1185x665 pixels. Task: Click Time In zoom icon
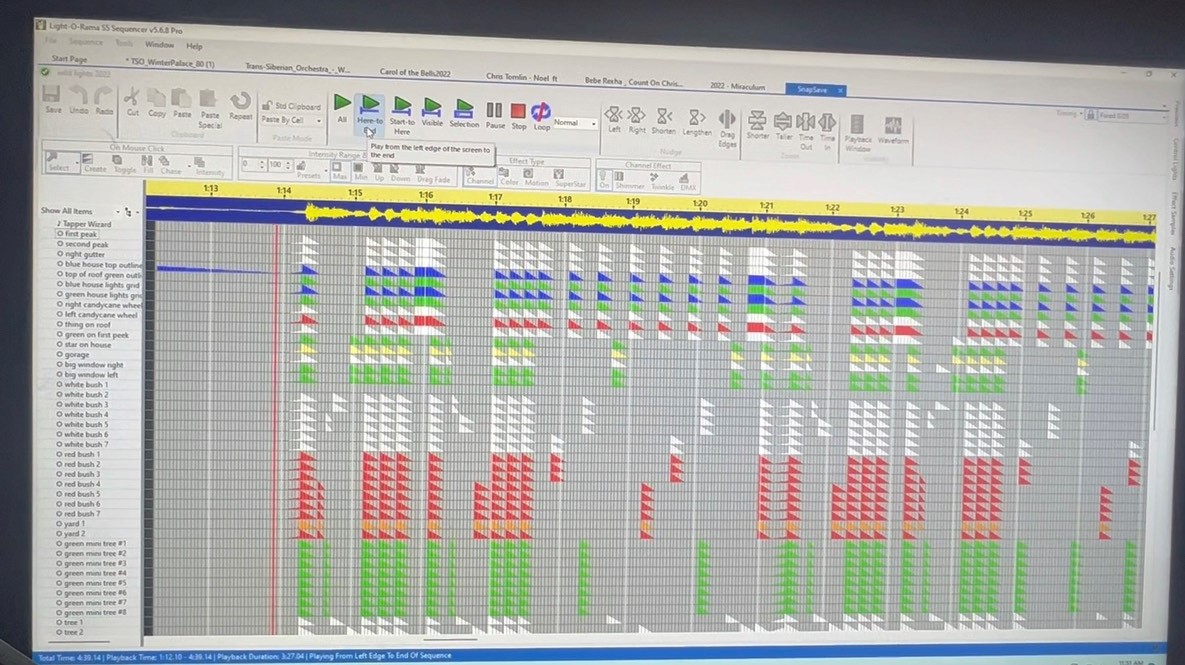pyautogui.click(x=828, y=131)
